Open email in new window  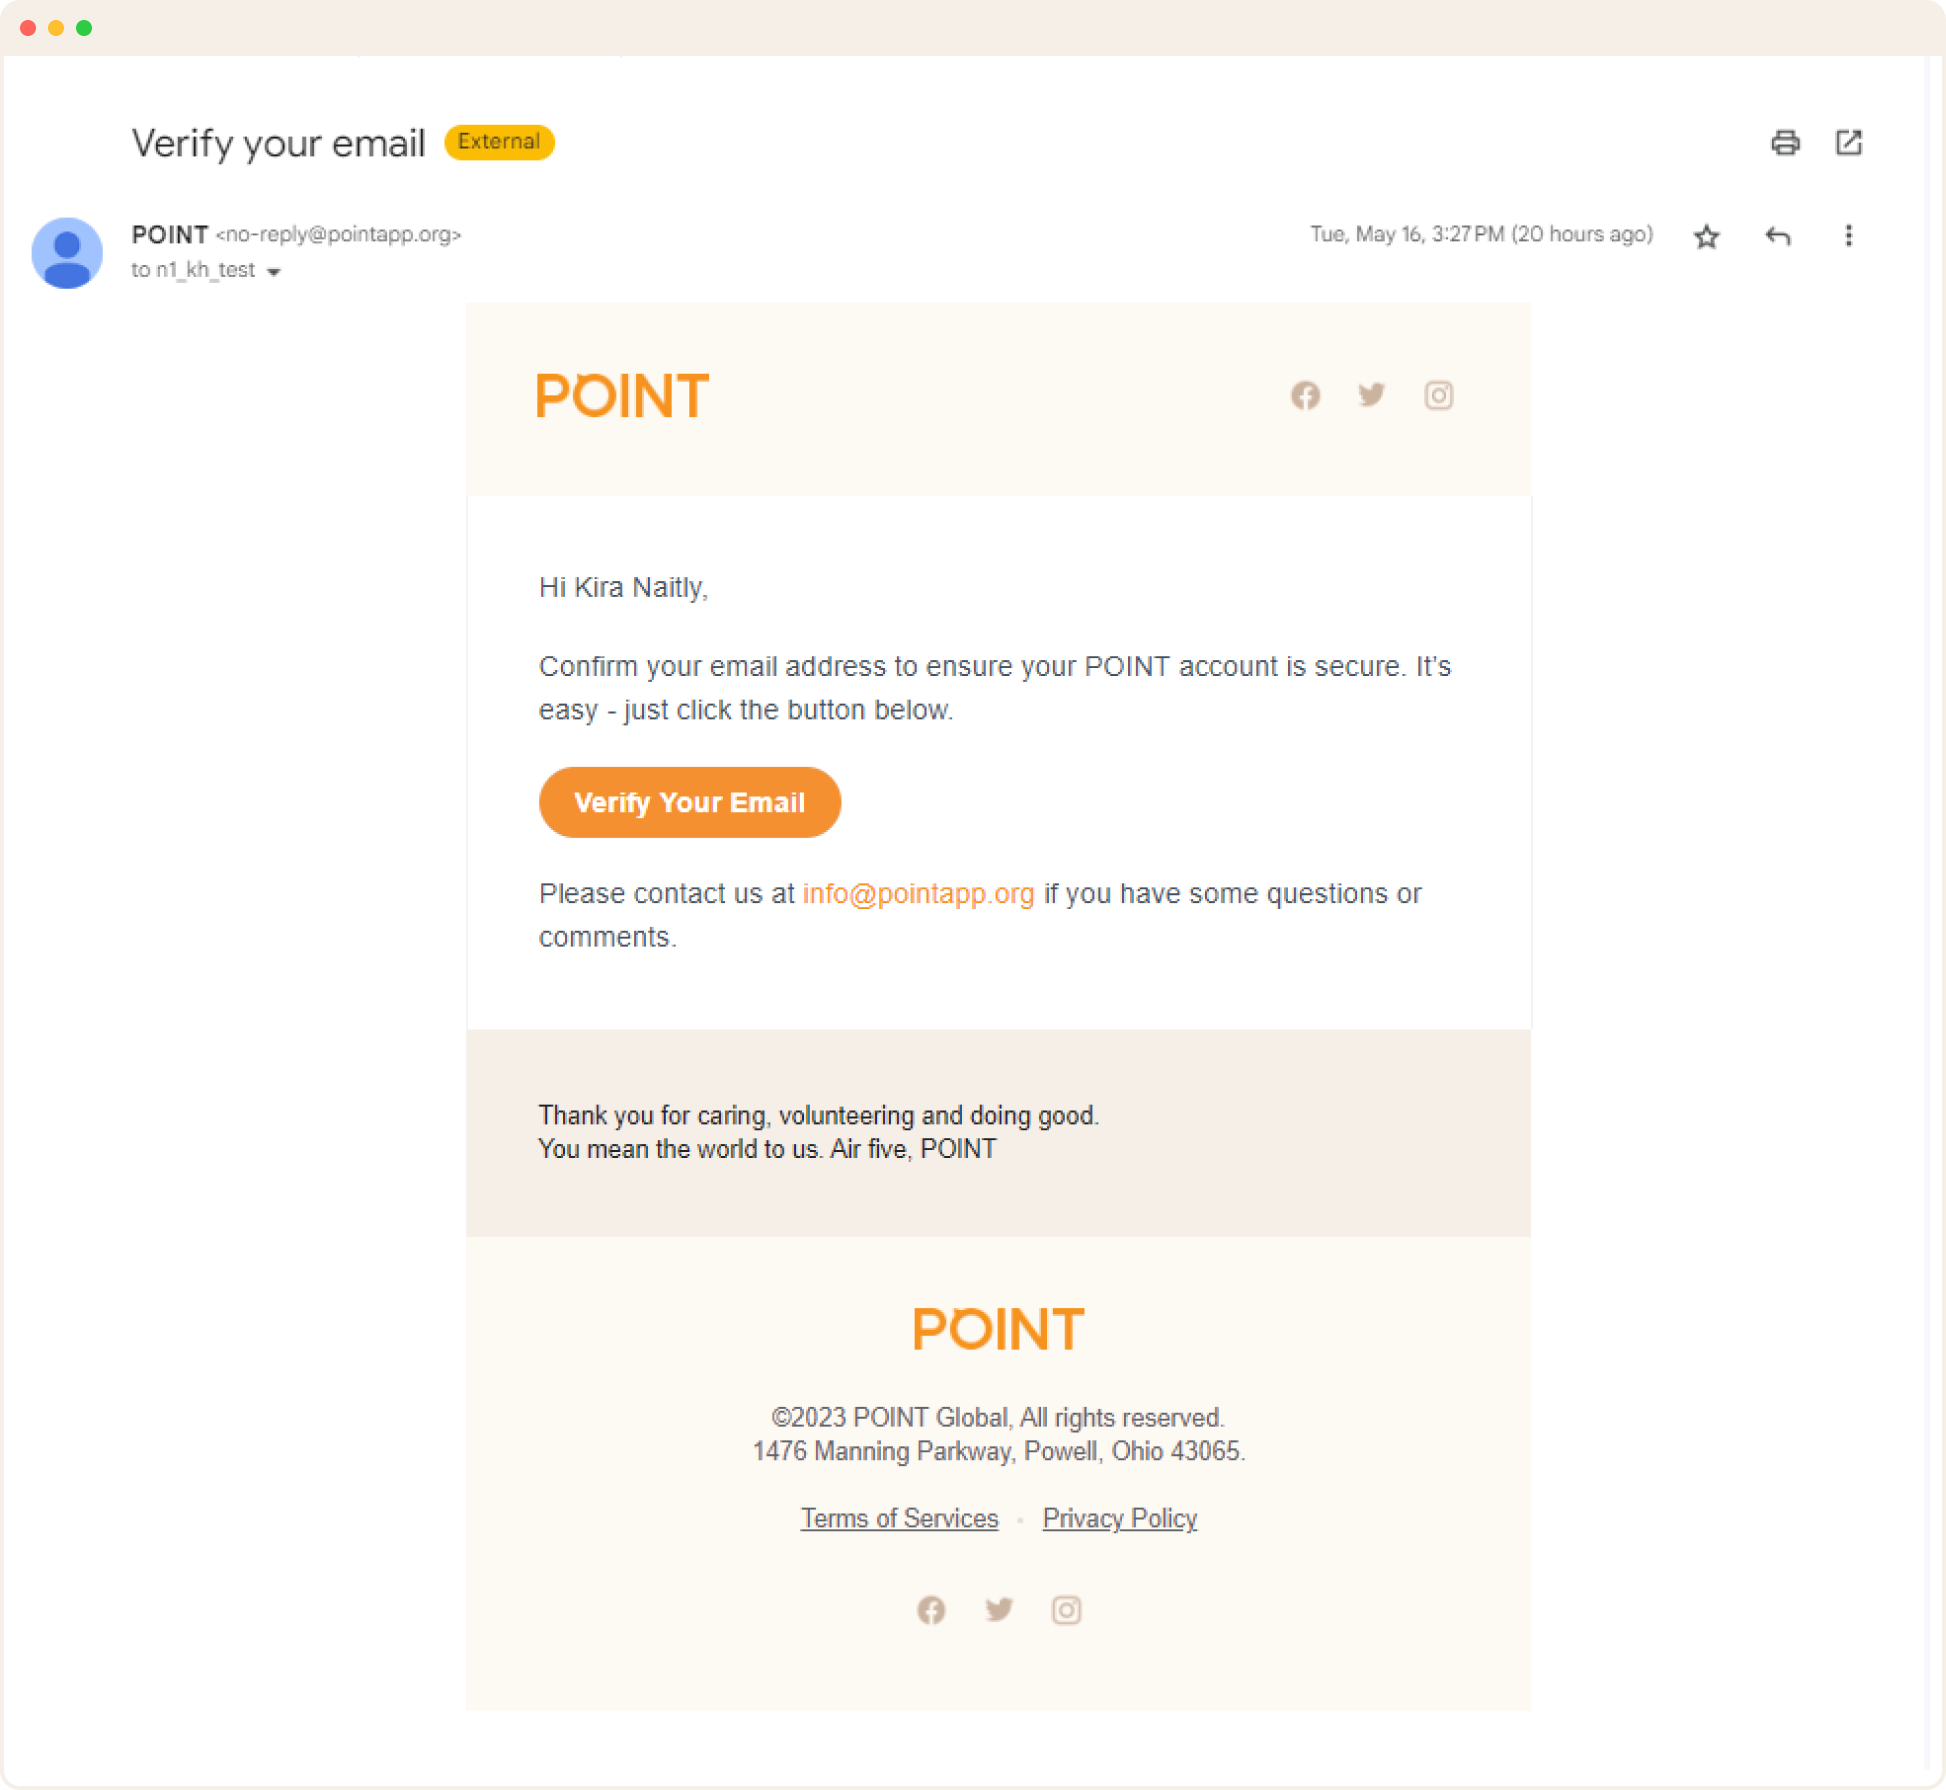pyautogui.click(x=1849, y=143)
